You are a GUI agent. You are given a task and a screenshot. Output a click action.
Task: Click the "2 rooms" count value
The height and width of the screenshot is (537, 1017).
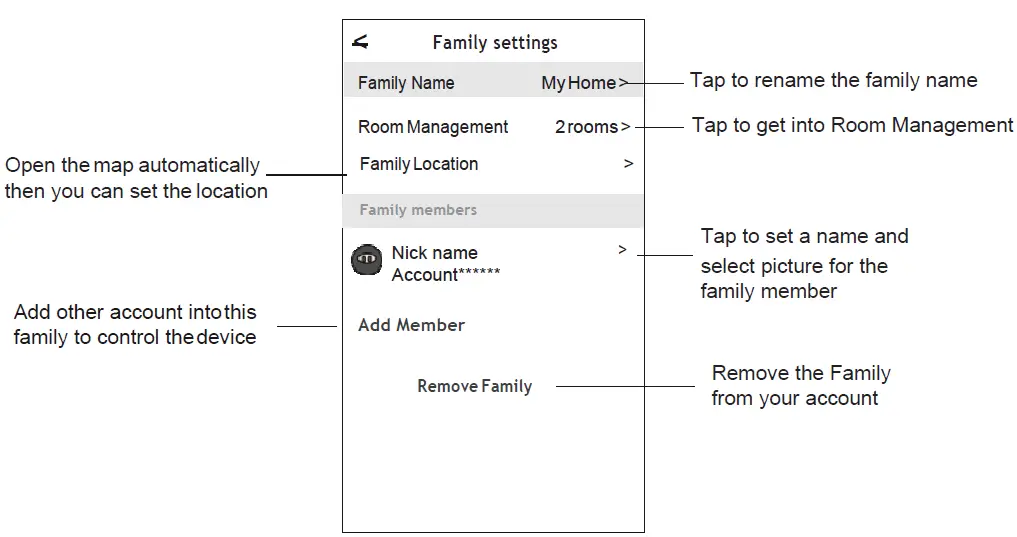click(587, 127)
